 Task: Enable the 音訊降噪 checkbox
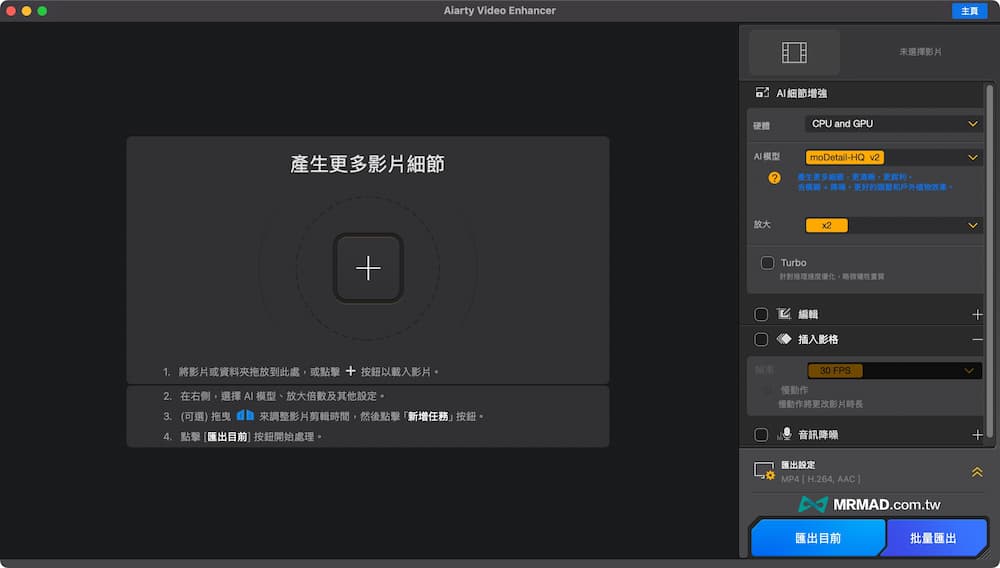761,435
